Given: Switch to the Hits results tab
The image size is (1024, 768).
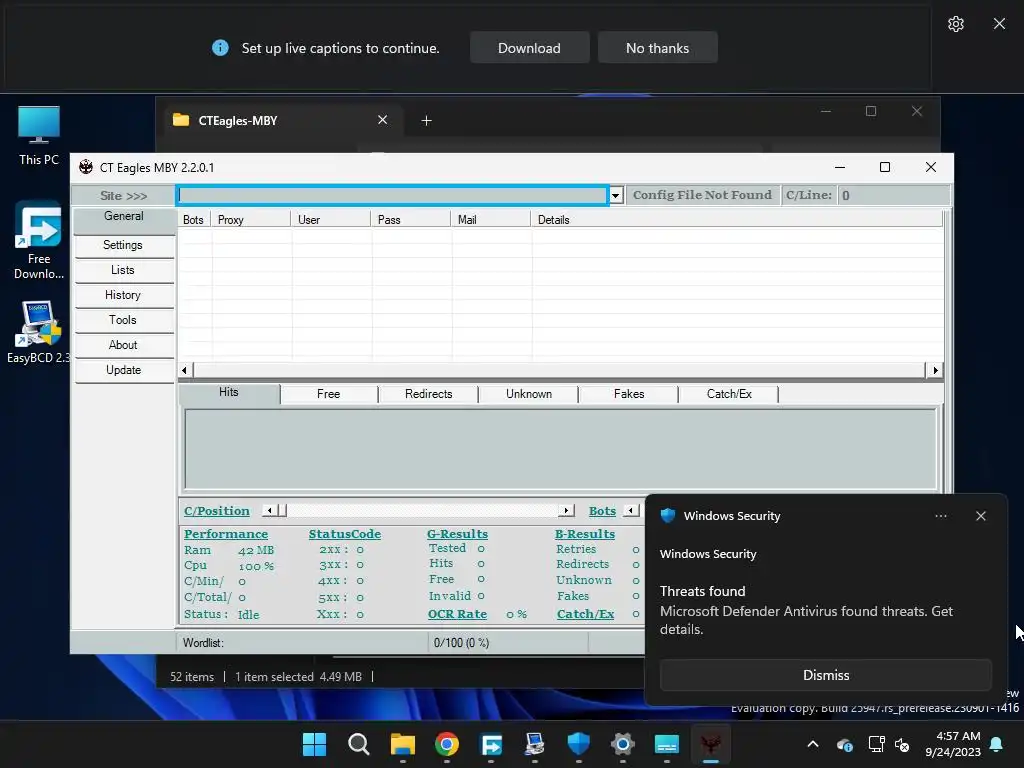Looking at the screenshot, I should (229, 392).
